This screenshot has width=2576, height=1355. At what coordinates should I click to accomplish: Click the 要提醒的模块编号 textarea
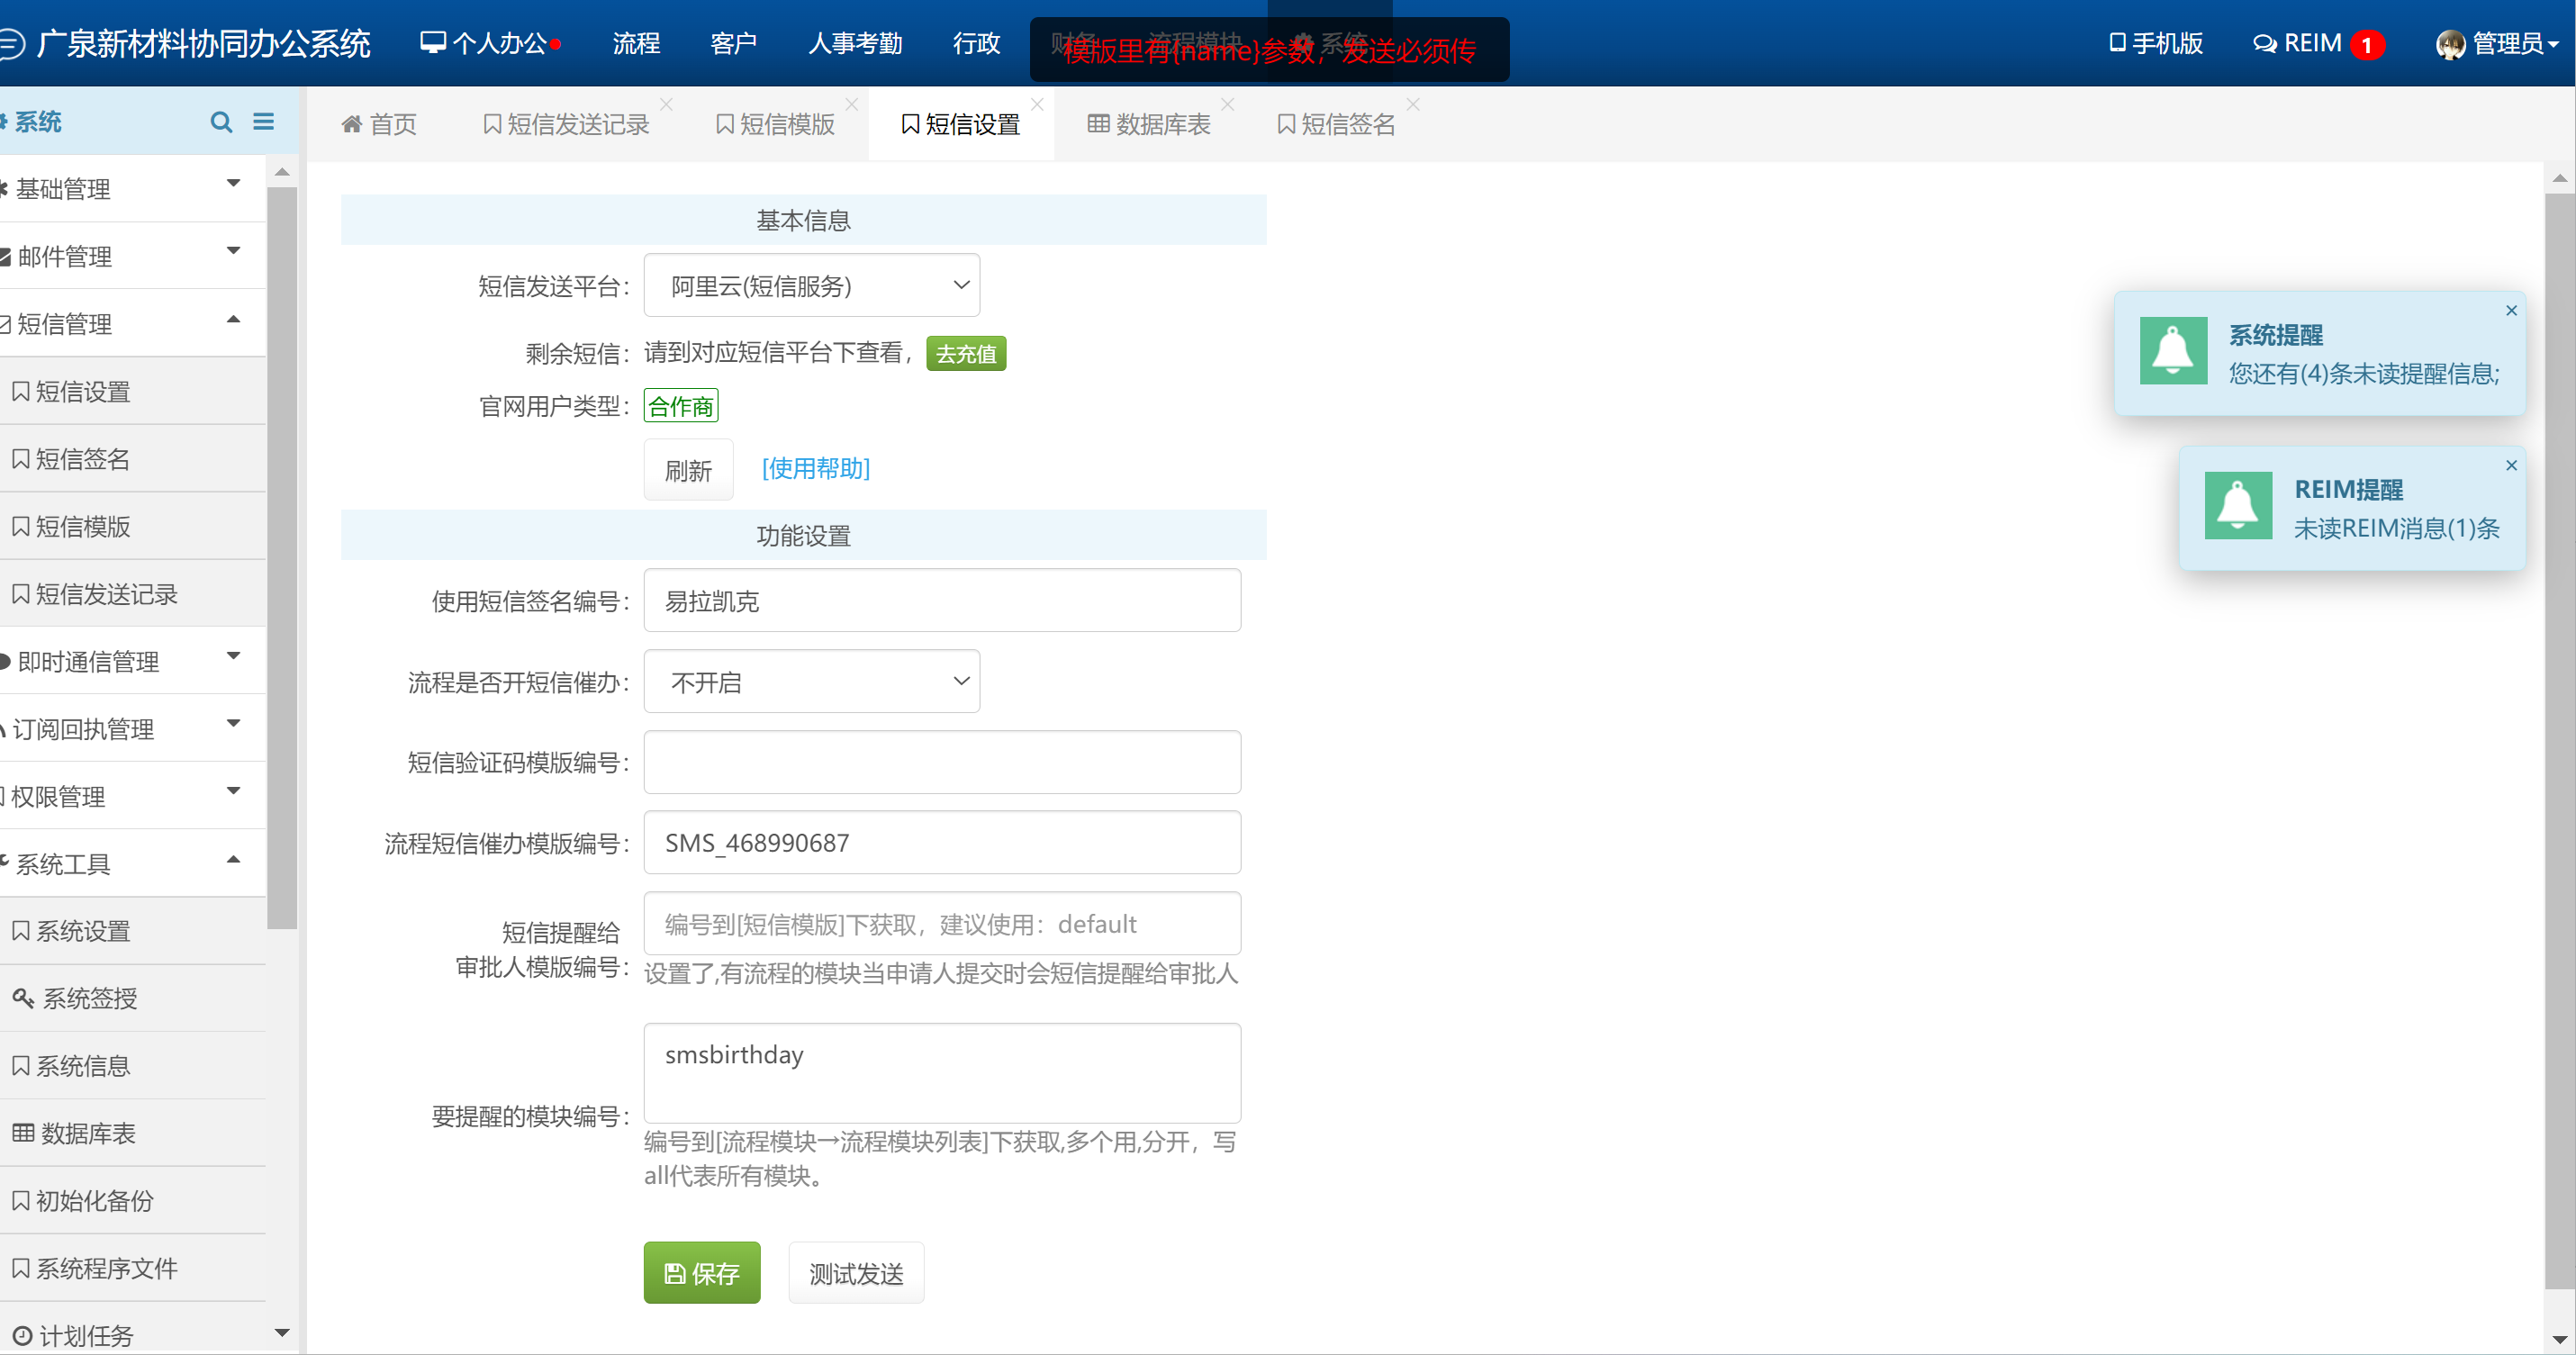[942, 1073]
